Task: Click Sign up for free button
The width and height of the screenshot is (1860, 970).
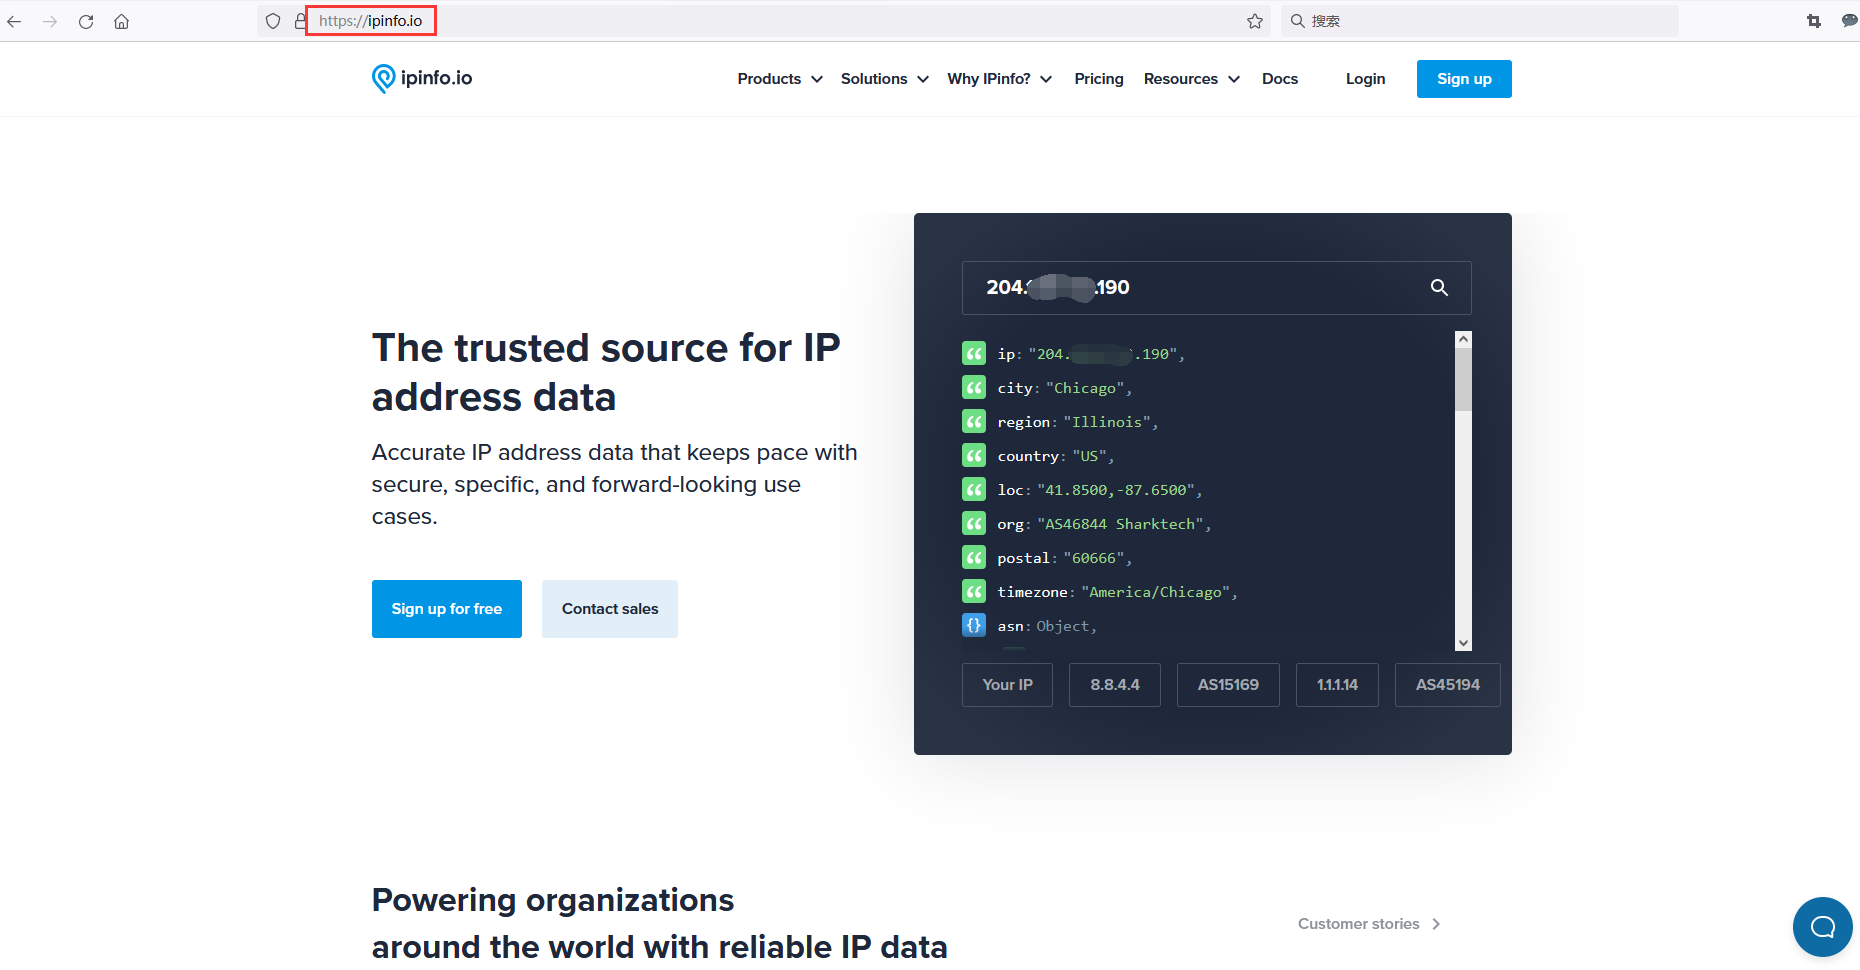Action: (447, 609)
